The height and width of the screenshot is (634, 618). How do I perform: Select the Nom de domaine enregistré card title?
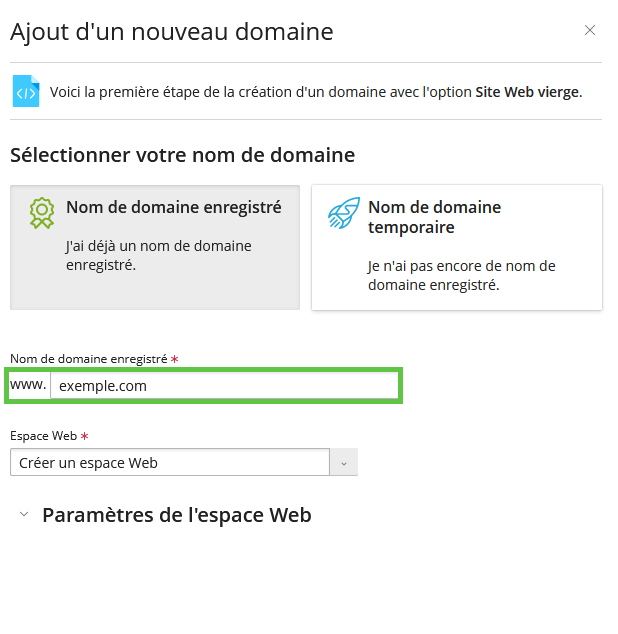point(174,207)
